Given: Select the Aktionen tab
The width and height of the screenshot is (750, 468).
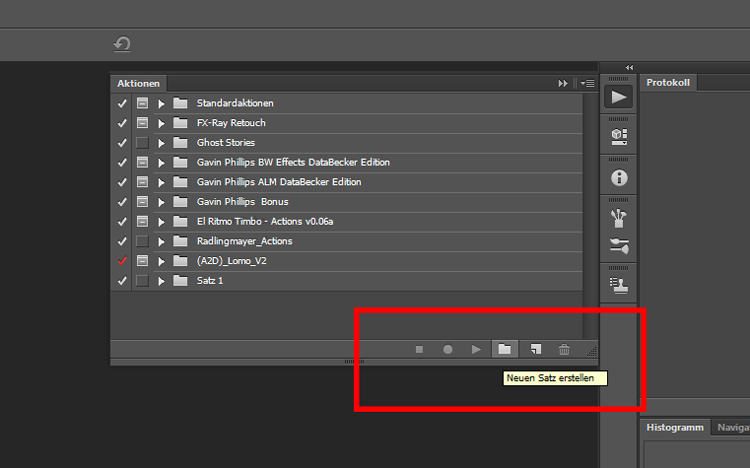Looking at the screenshot, I should click(x=138, y=83).
